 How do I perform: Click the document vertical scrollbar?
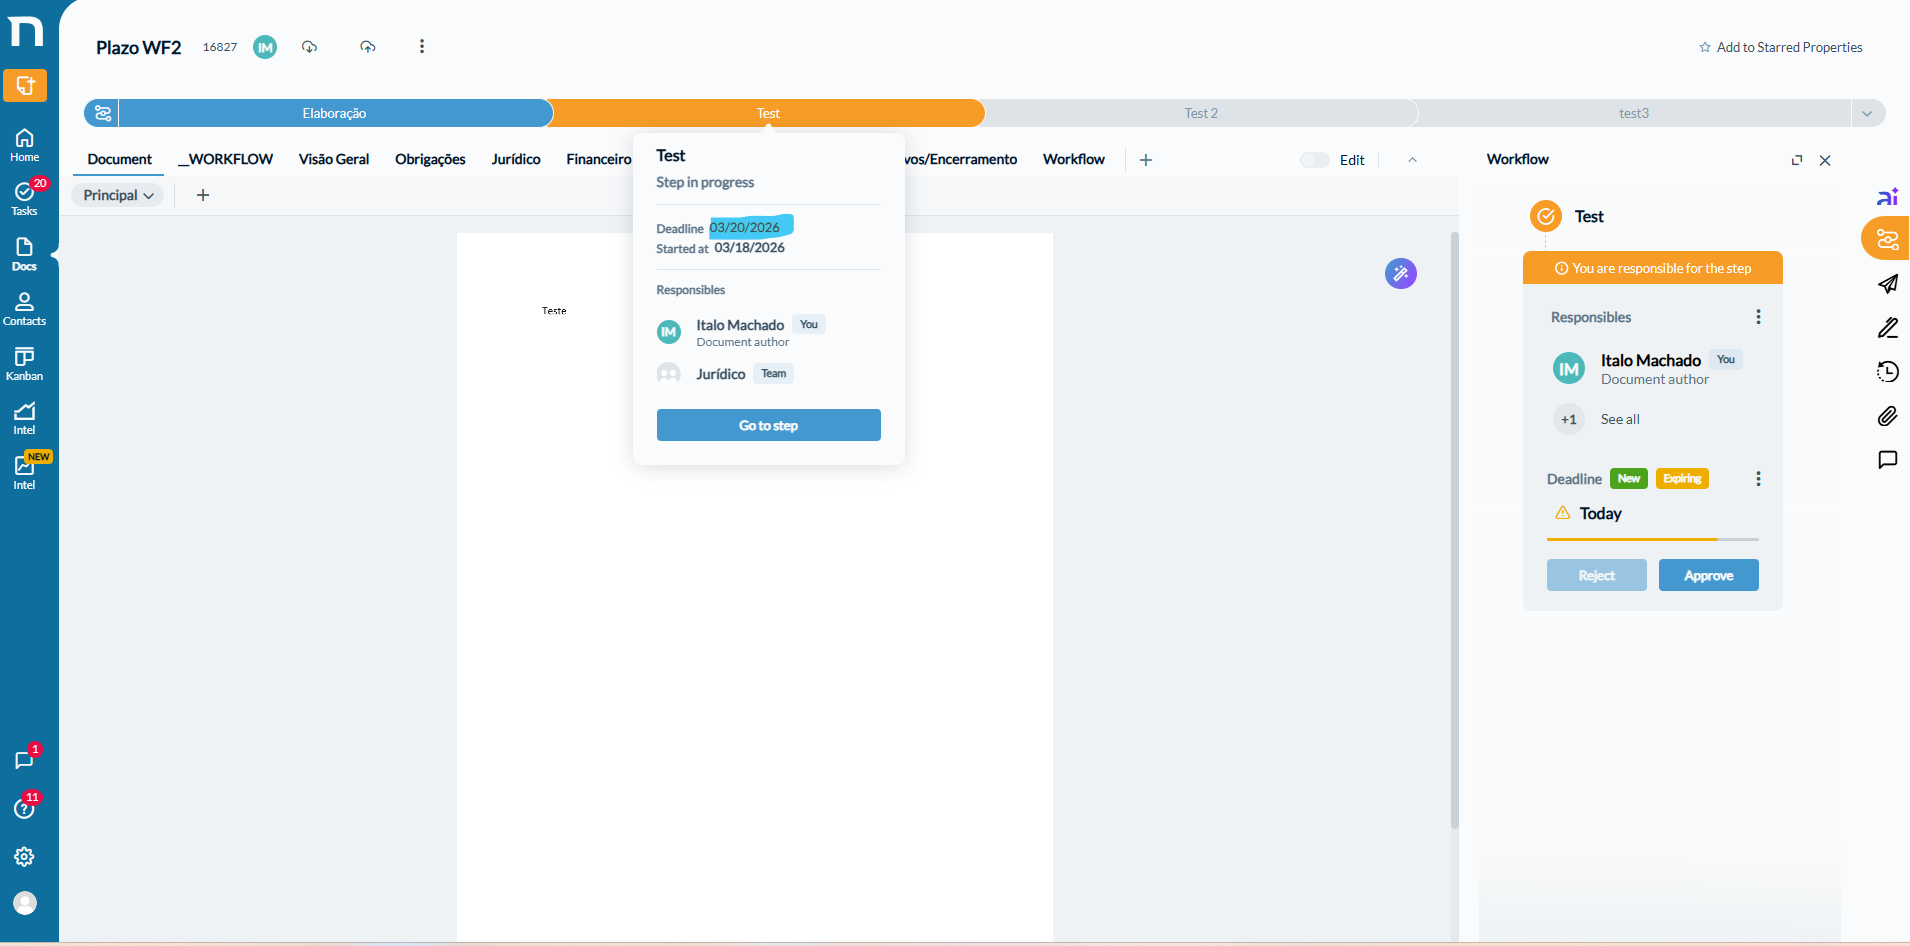(x=1455, y=530)
